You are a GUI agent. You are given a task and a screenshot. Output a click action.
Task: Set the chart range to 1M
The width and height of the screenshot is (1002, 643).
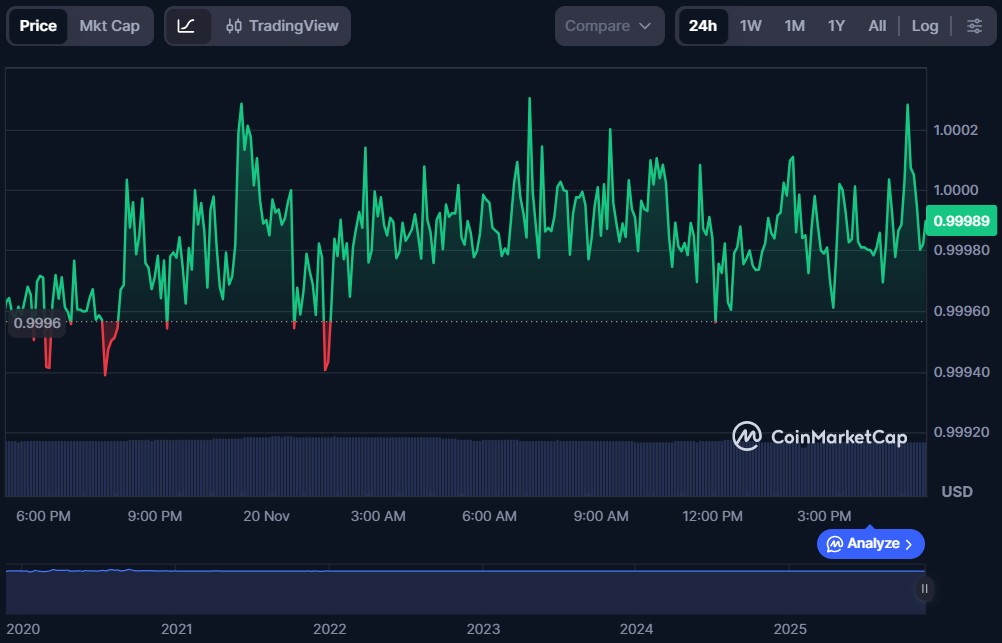[794, 26]
